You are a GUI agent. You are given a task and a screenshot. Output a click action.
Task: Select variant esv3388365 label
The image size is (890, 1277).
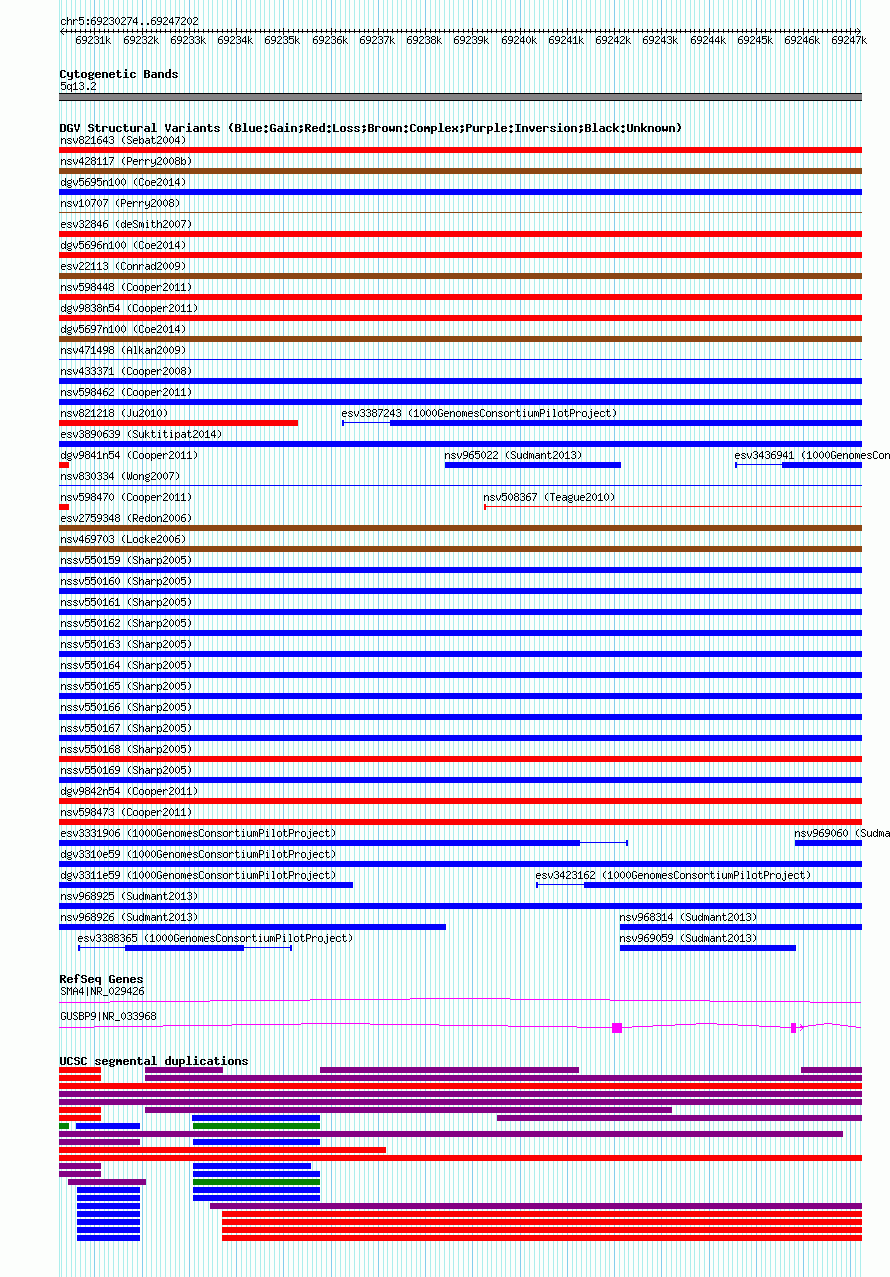215,938
